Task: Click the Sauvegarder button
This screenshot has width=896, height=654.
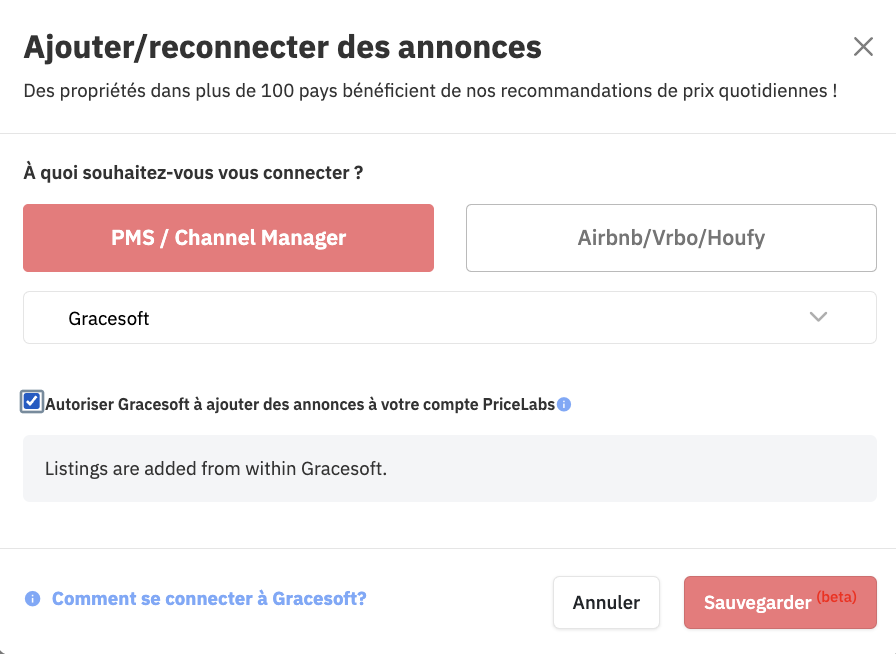Action: pyautogui.click(x=780, y=603)
